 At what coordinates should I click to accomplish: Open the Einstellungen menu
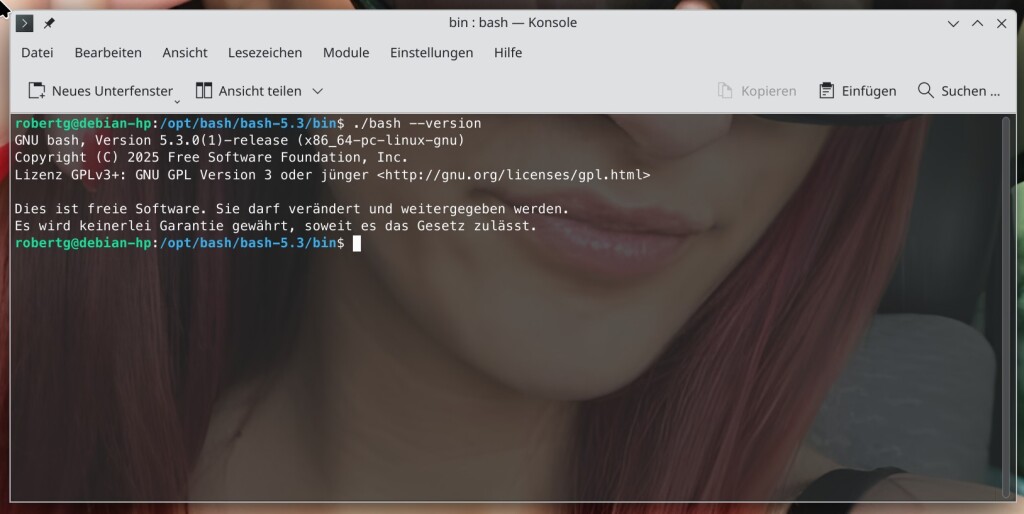point(432,53)
